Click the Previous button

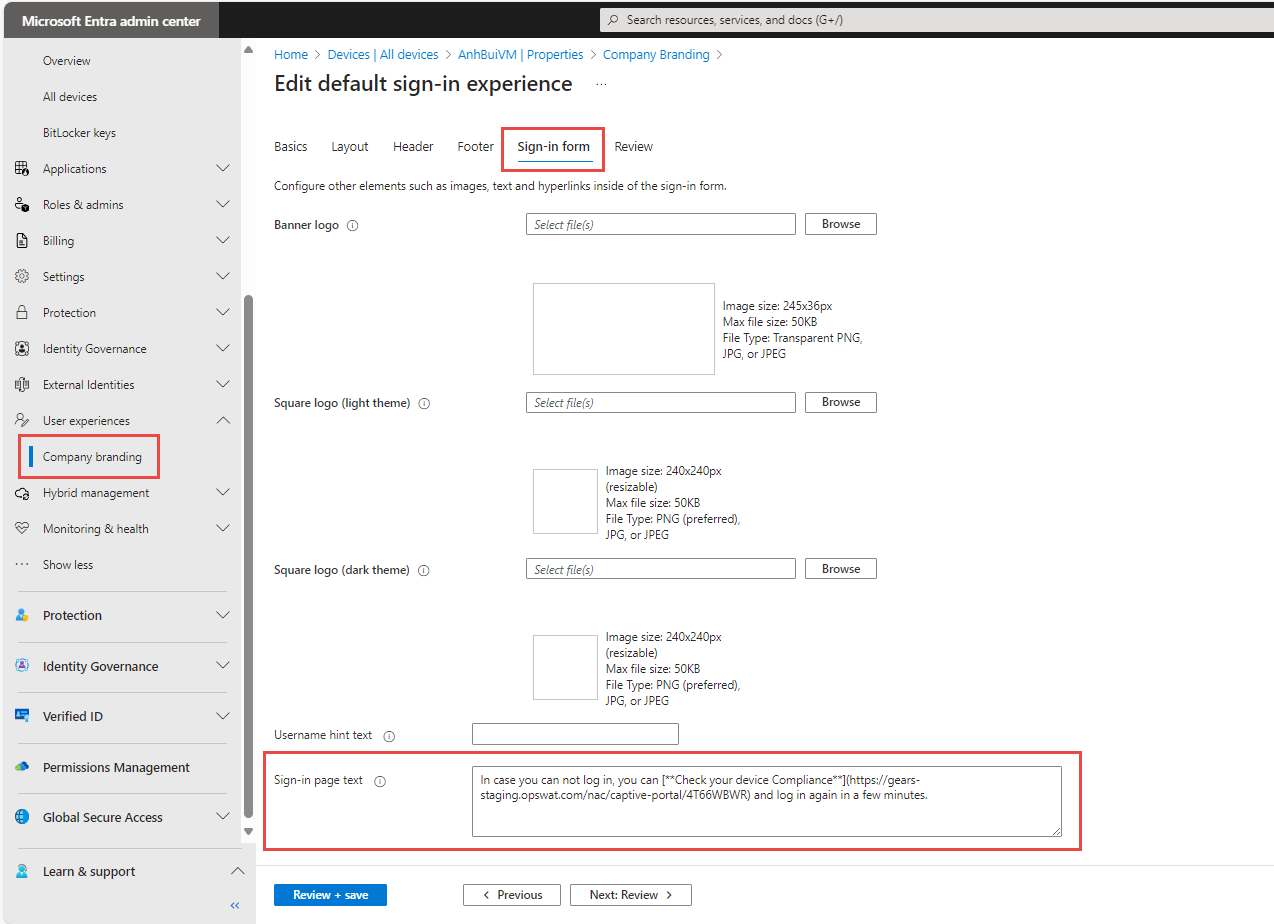[510, 895]
